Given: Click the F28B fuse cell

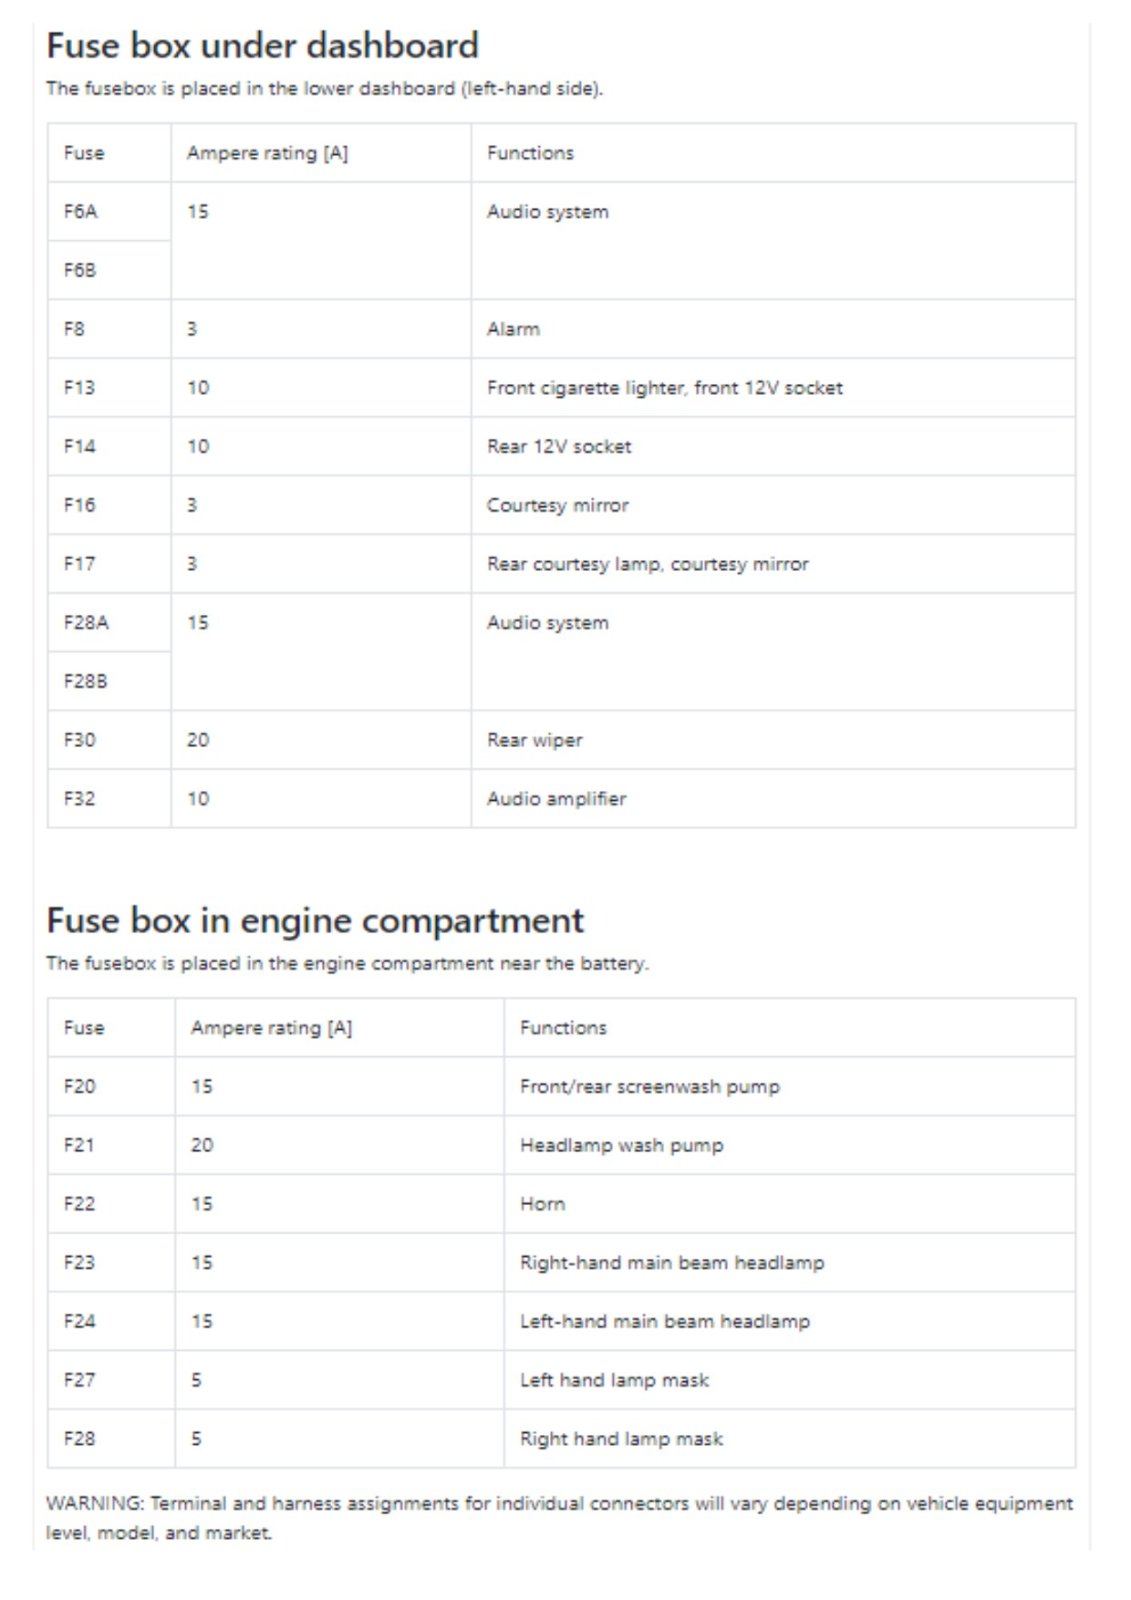Looking at the screenshot, I should tap(109, 681).
